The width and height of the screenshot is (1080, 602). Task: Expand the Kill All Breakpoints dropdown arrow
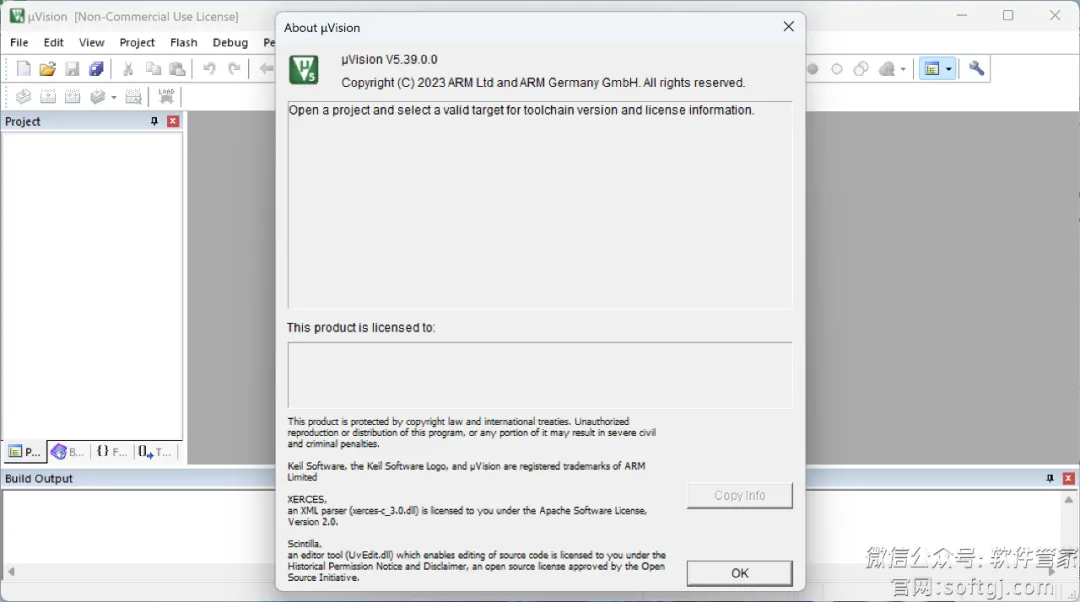[x=903, y=69]
